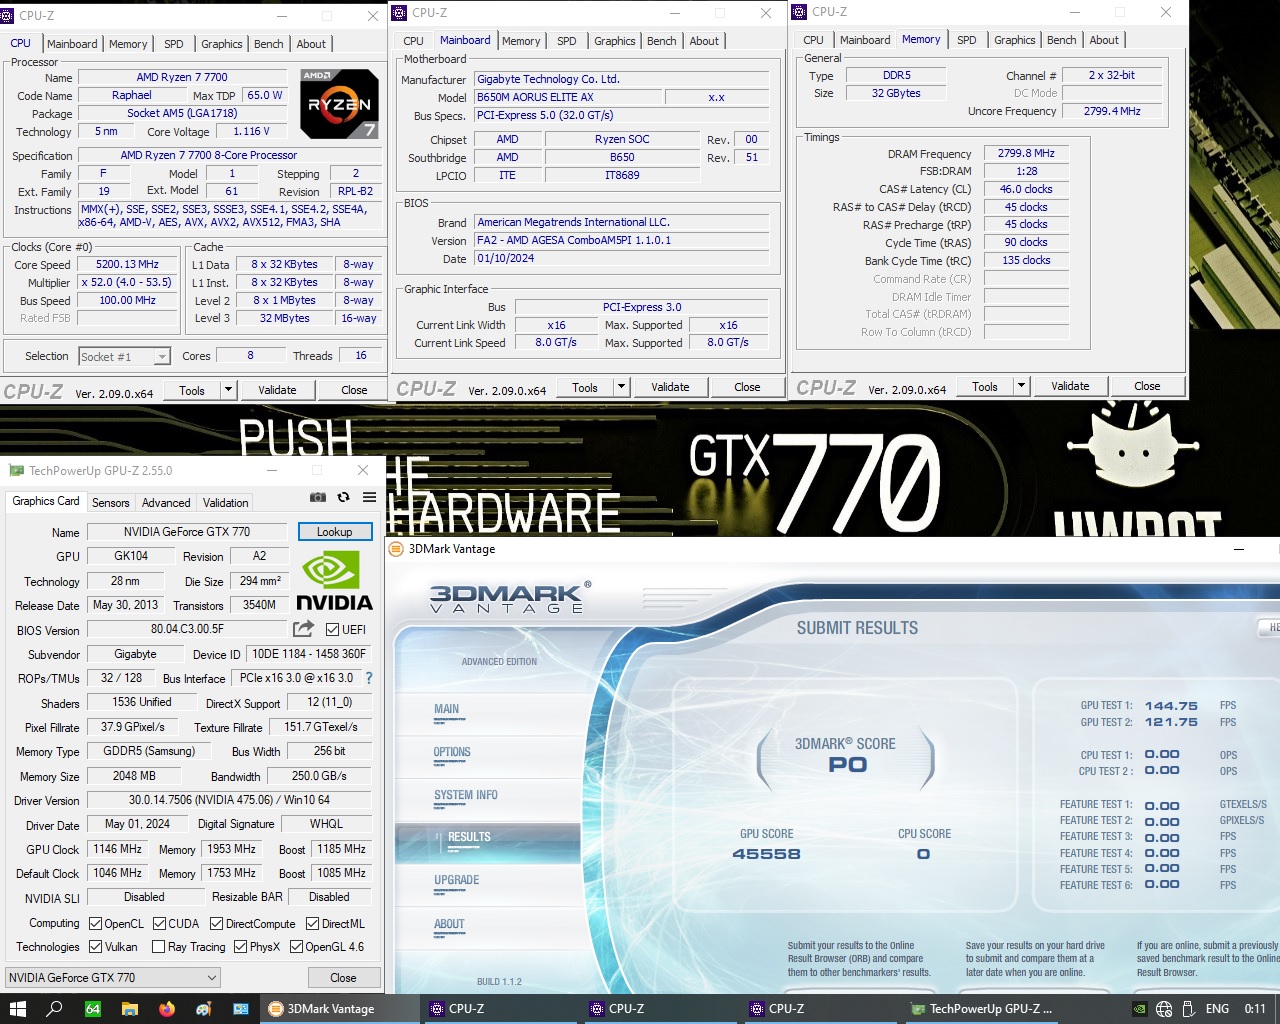
Task: Toggle the Vulkan checkbox
Action: pos(96,946)
